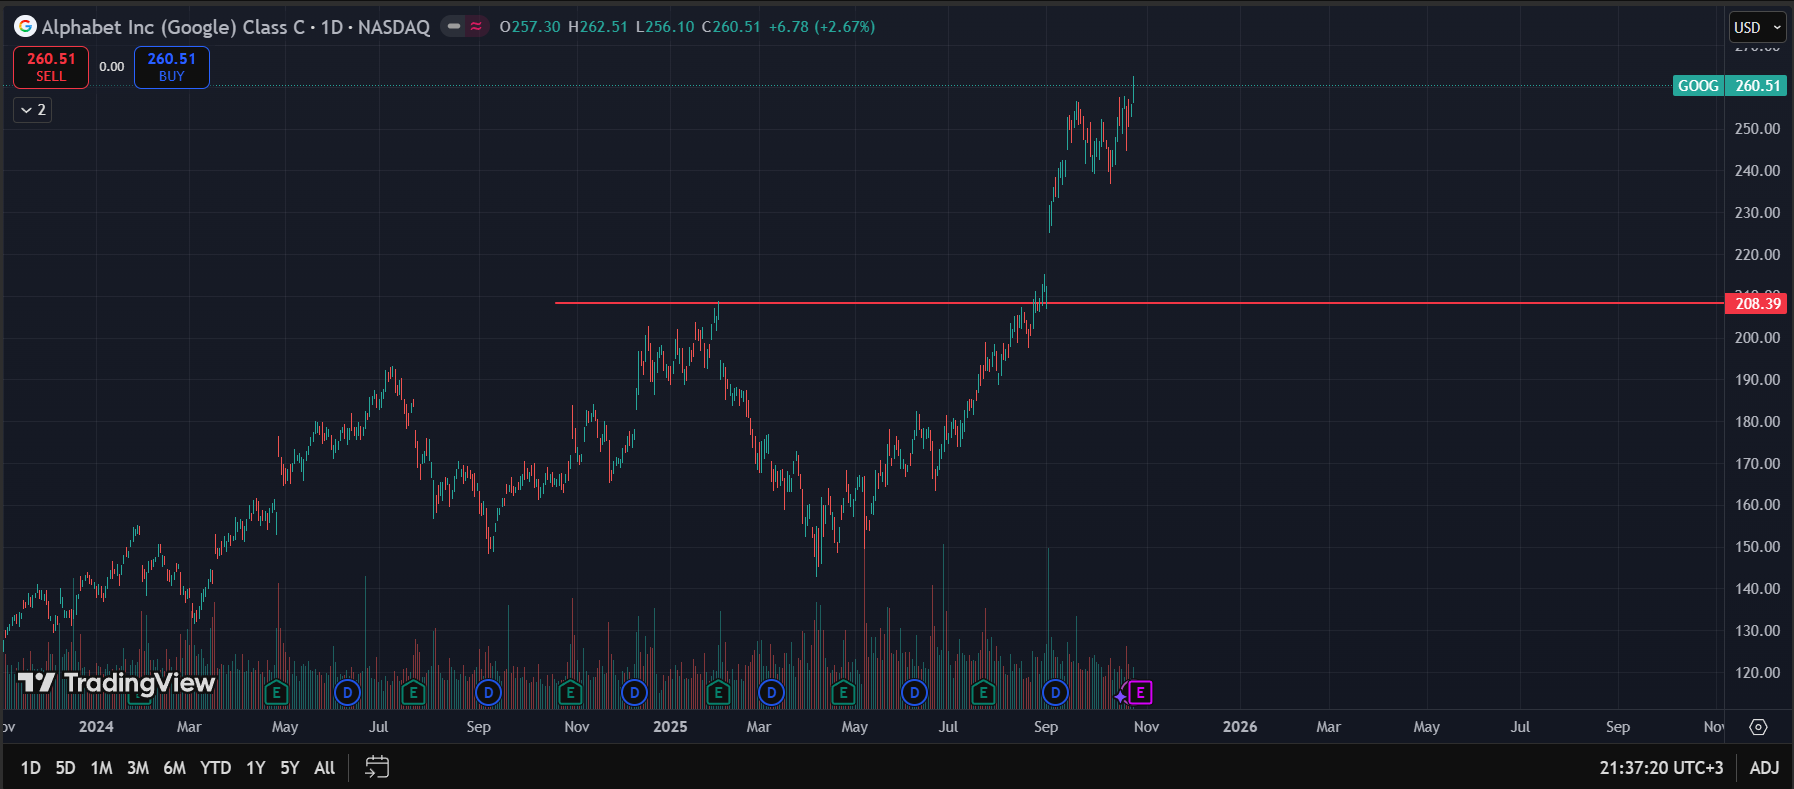Open chart settings gear on time axis
Image resolution: width=1794 pixels, height=789 pixels.
[x=1758, y=727]
